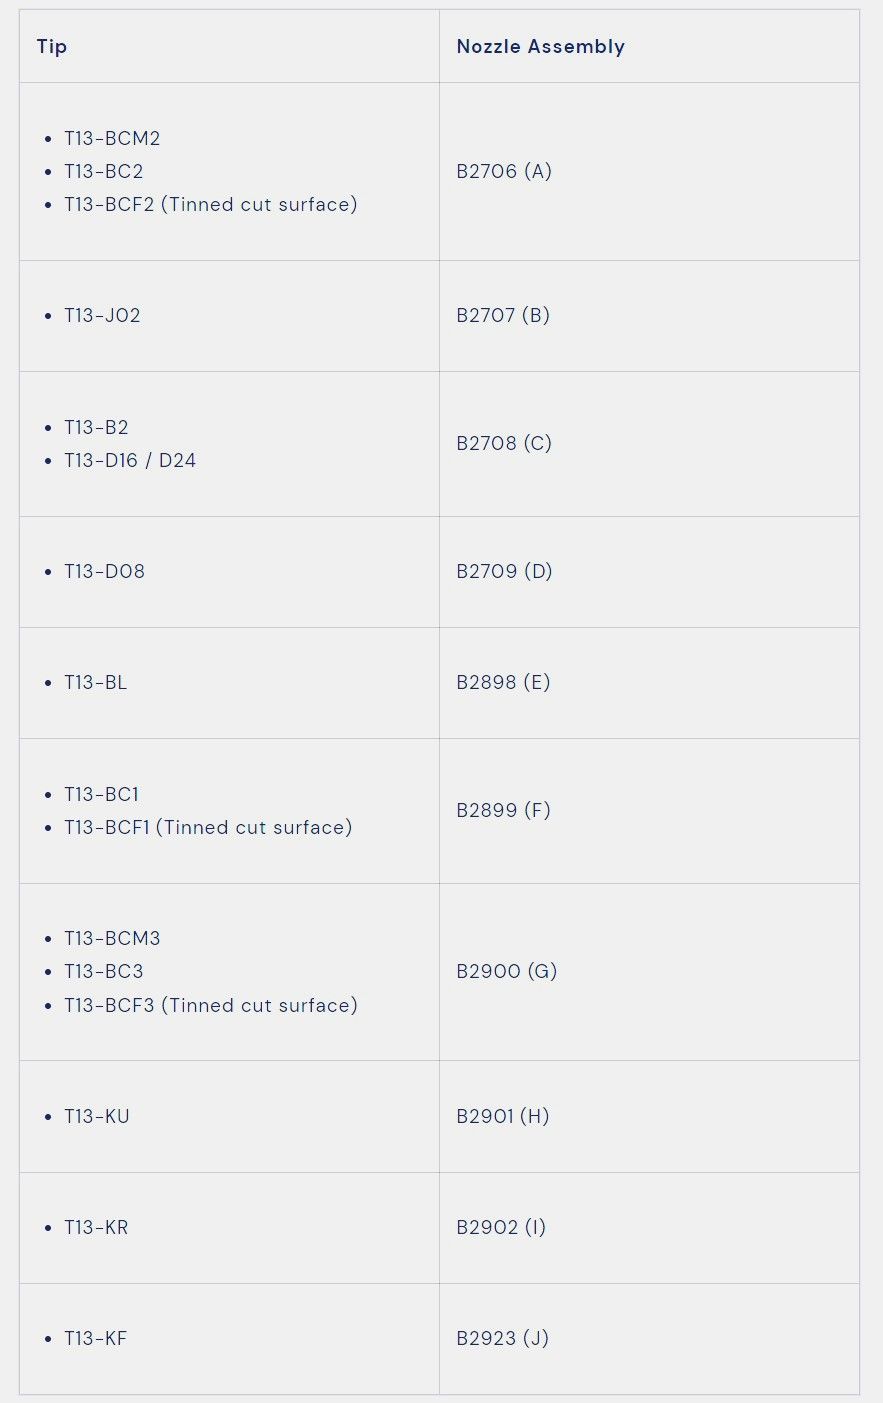This screenshot has width=883, height=1403.
Task: Click nozzle assembly B2900 (G)
Action: click(x=506, y=971)
